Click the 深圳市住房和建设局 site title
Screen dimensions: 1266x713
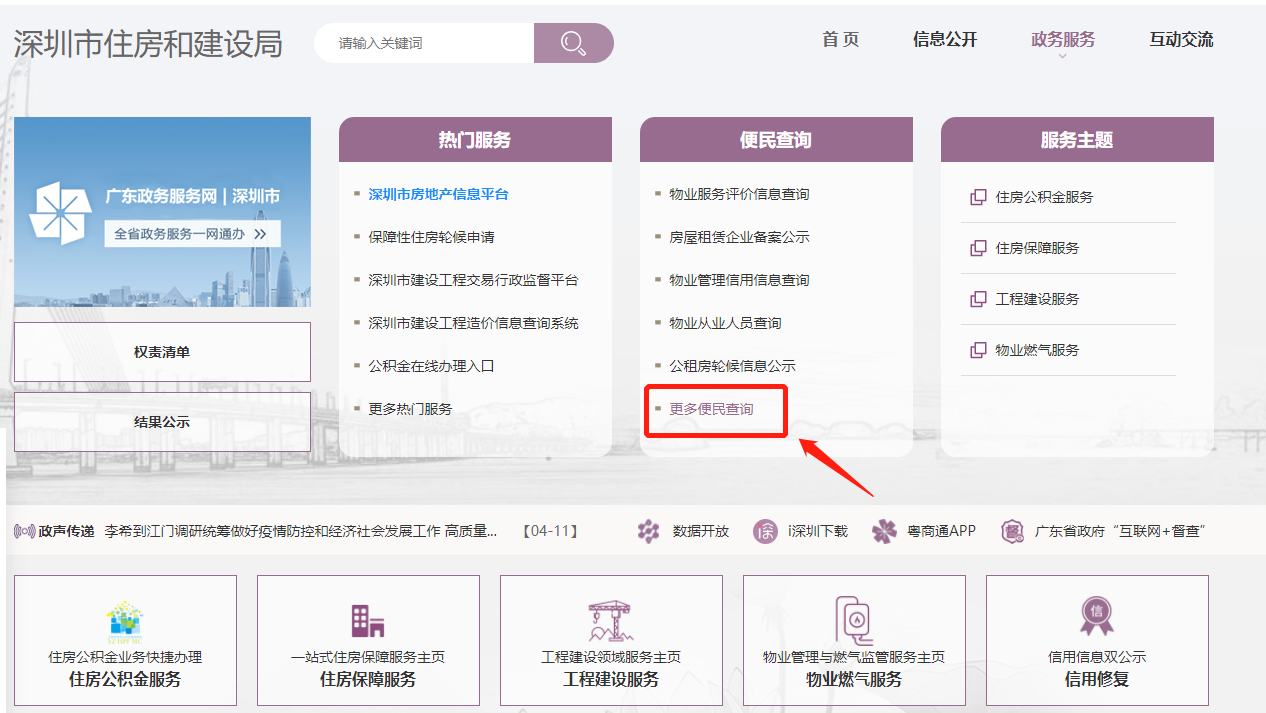(148, 44)
